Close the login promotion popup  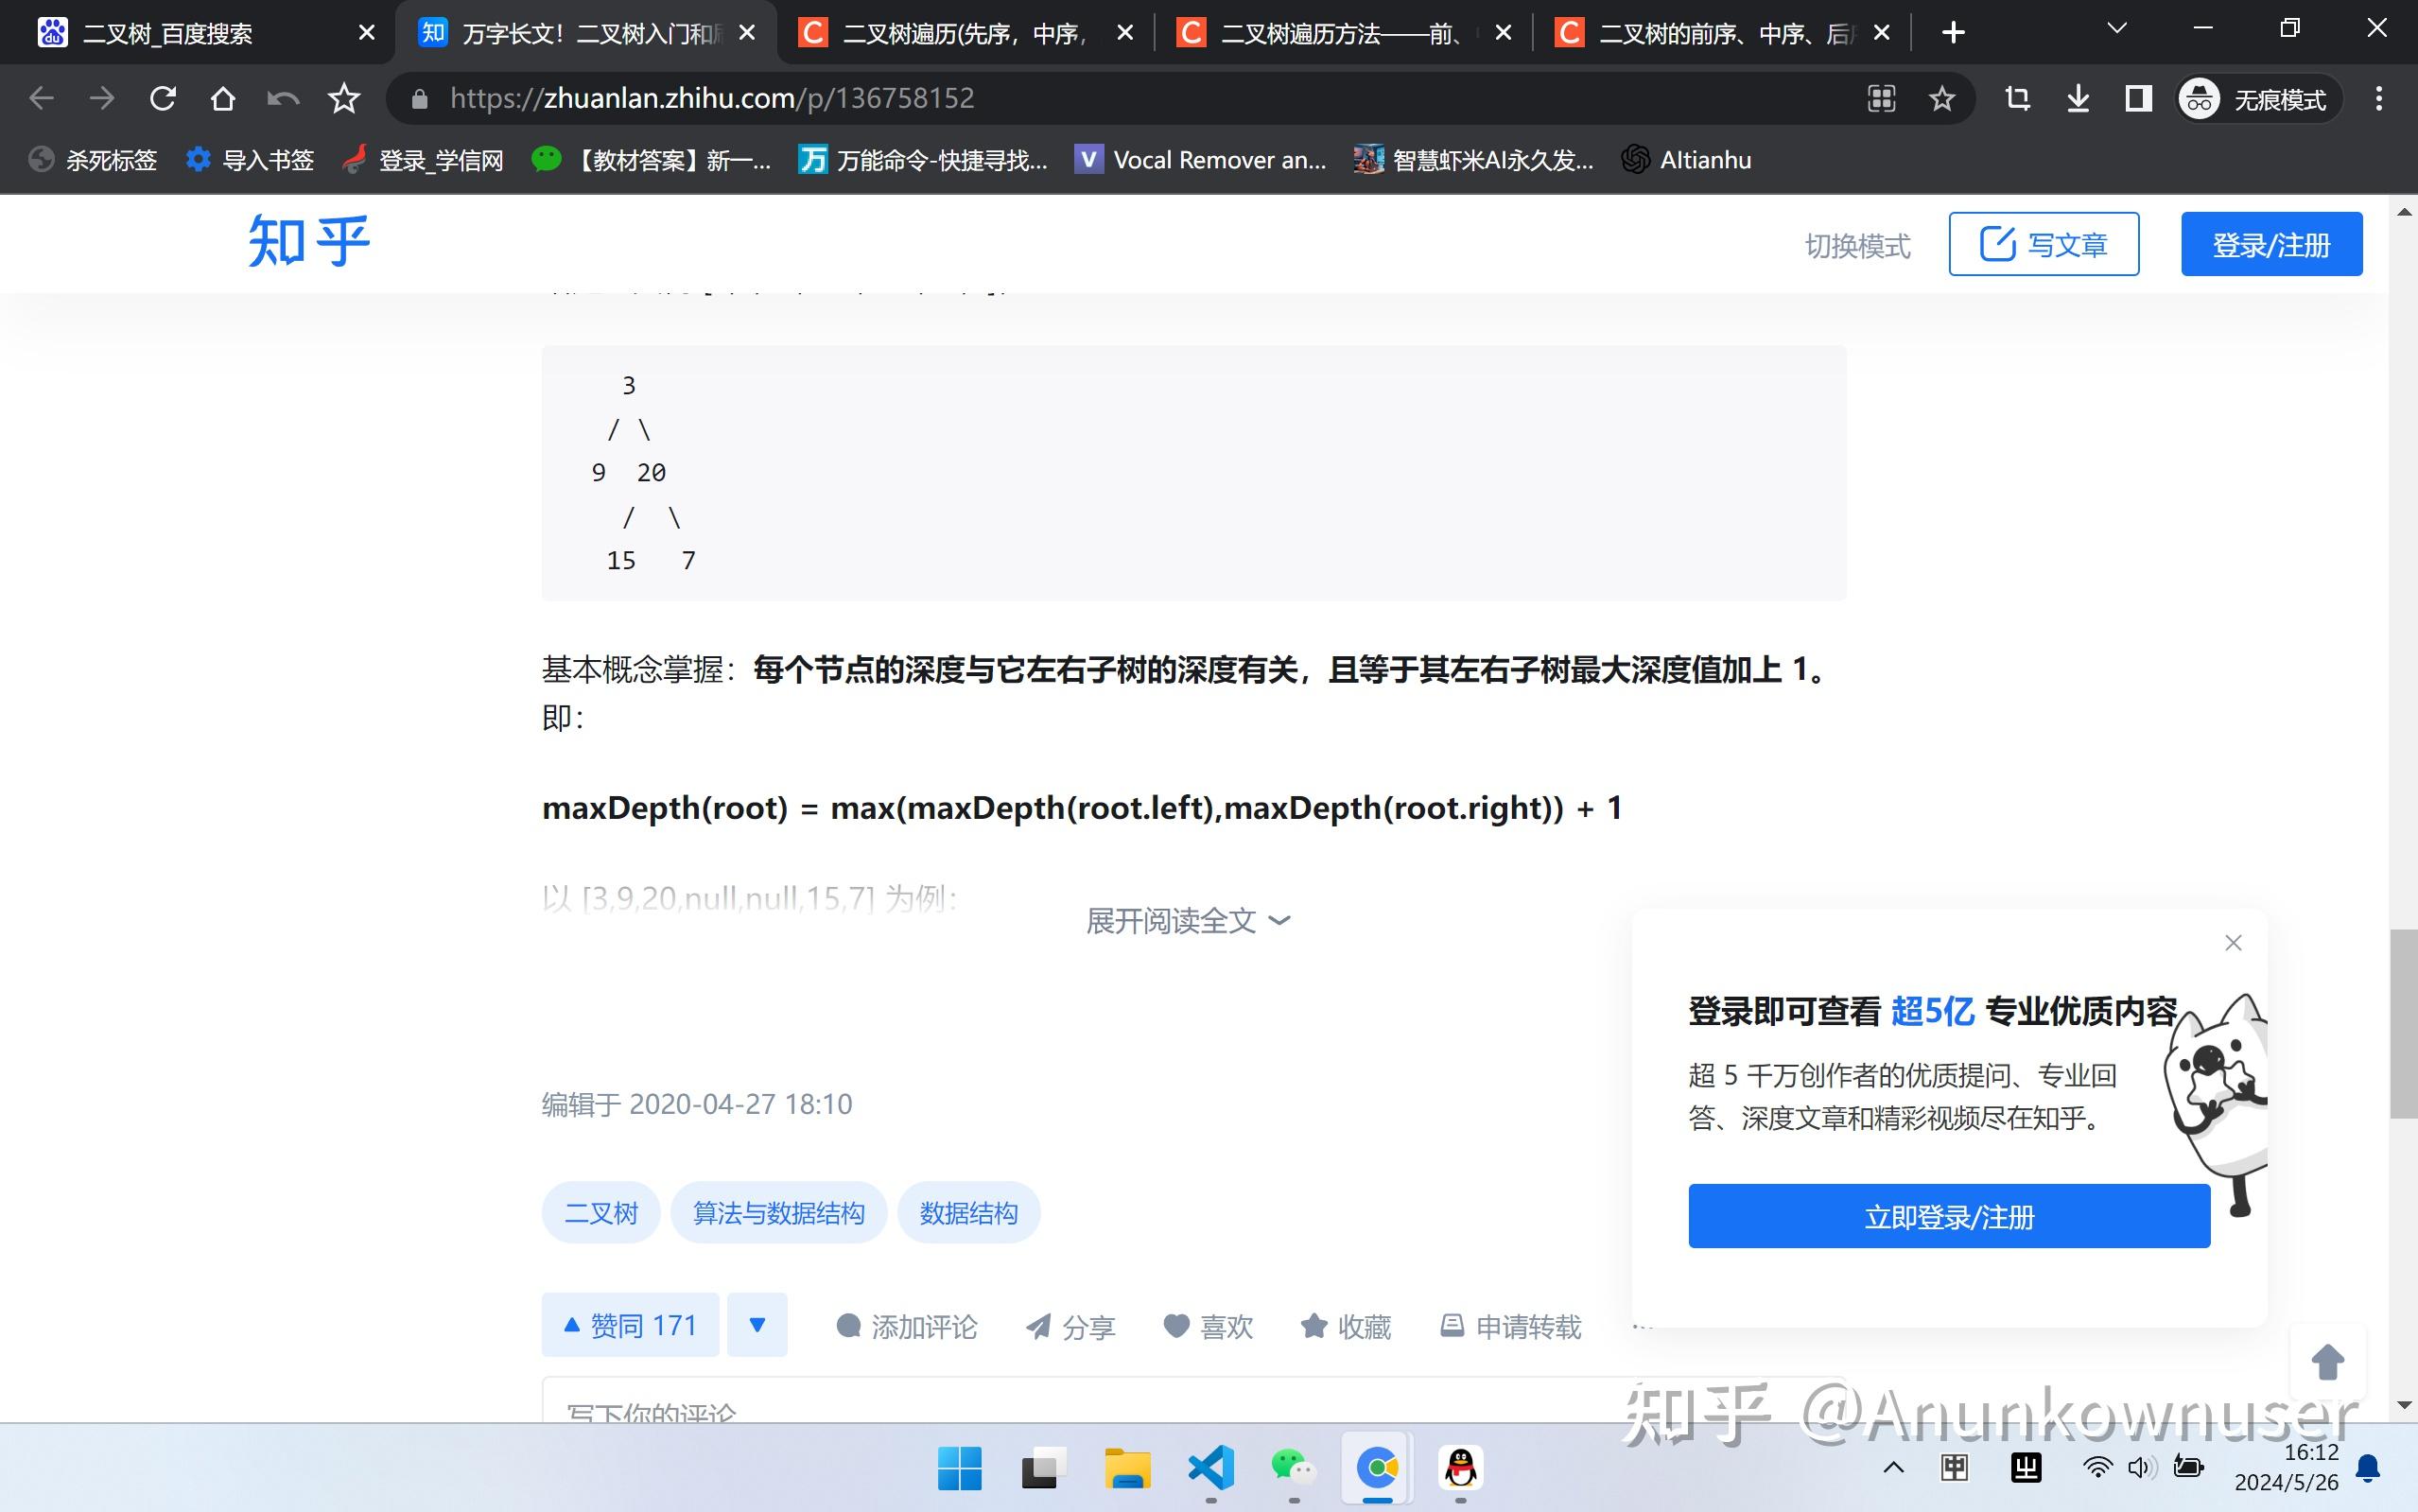point(2233,943)
